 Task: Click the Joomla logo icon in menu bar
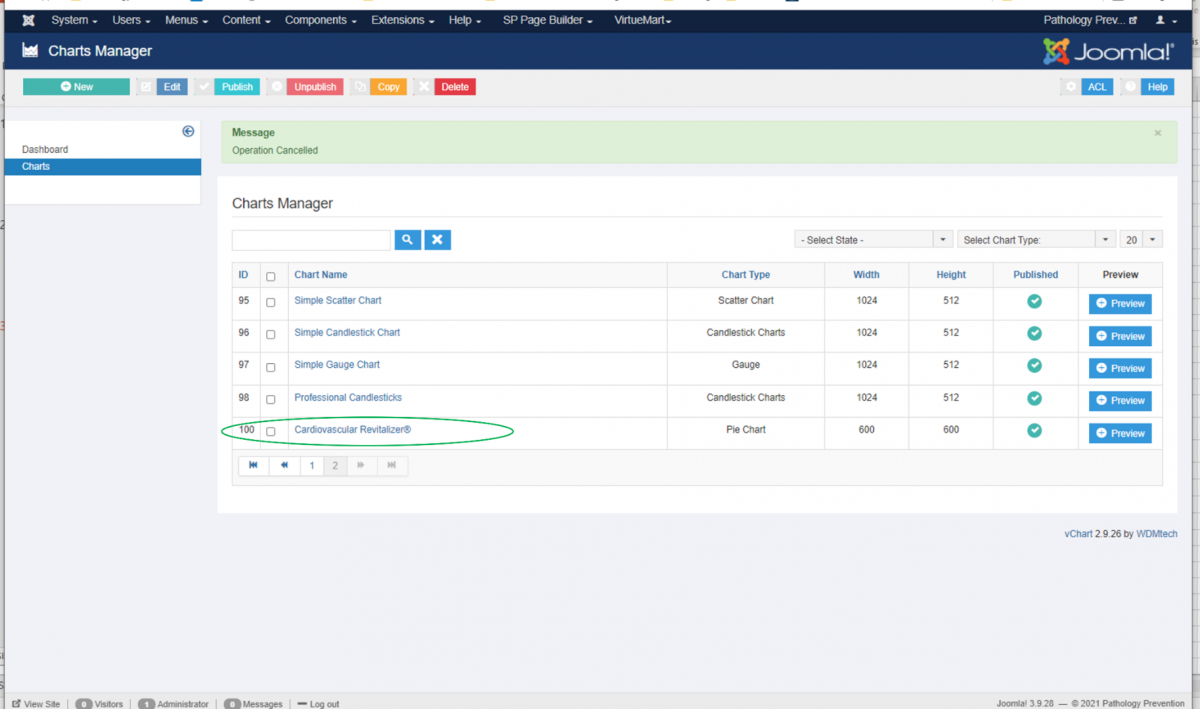29,20
